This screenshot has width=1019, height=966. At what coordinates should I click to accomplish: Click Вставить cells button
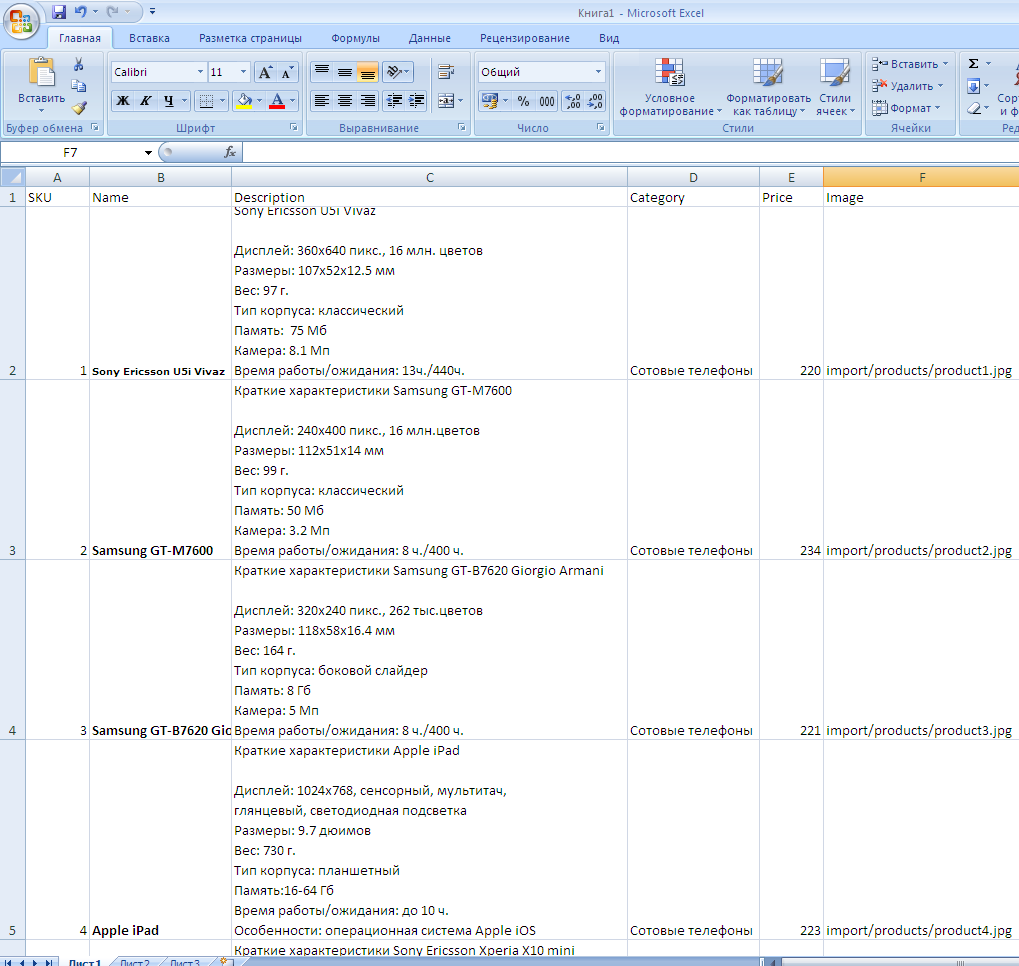point(910,64)
